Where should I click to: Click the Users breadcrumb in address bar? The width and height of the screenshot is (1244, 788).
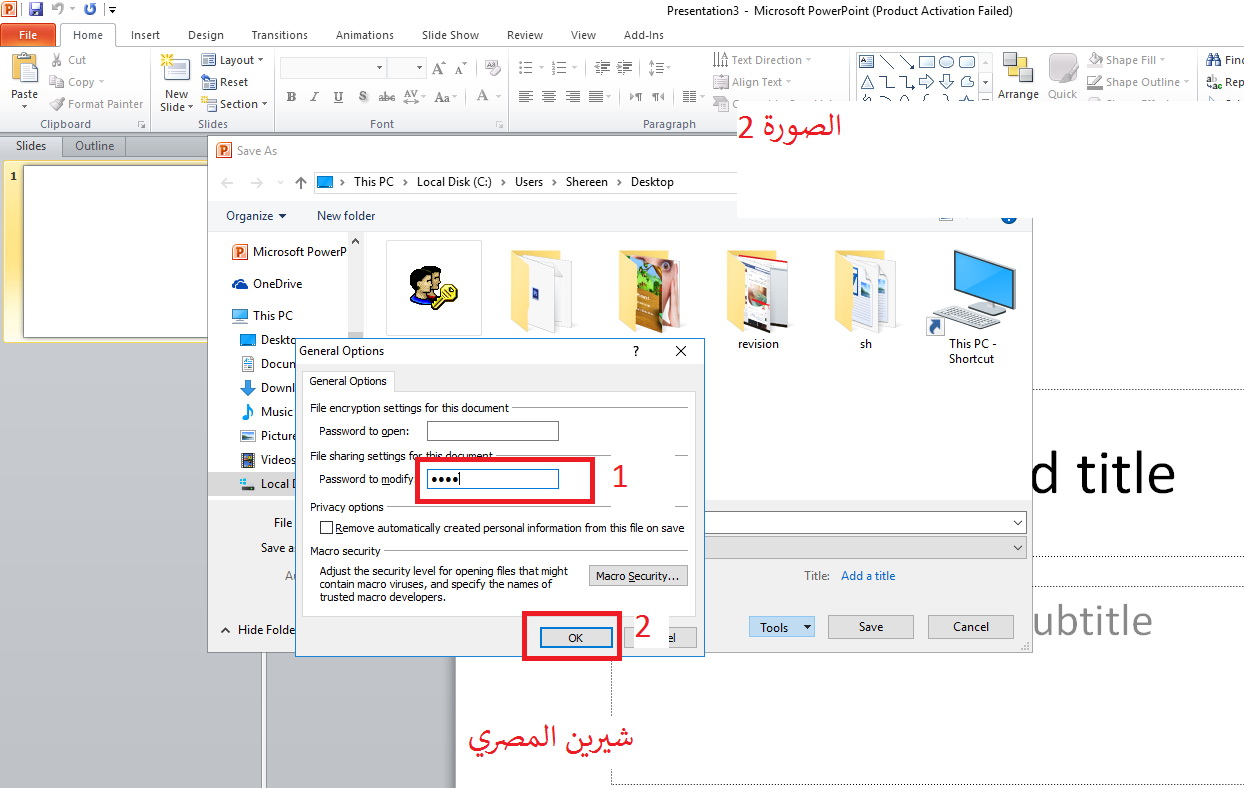point(529,182)
